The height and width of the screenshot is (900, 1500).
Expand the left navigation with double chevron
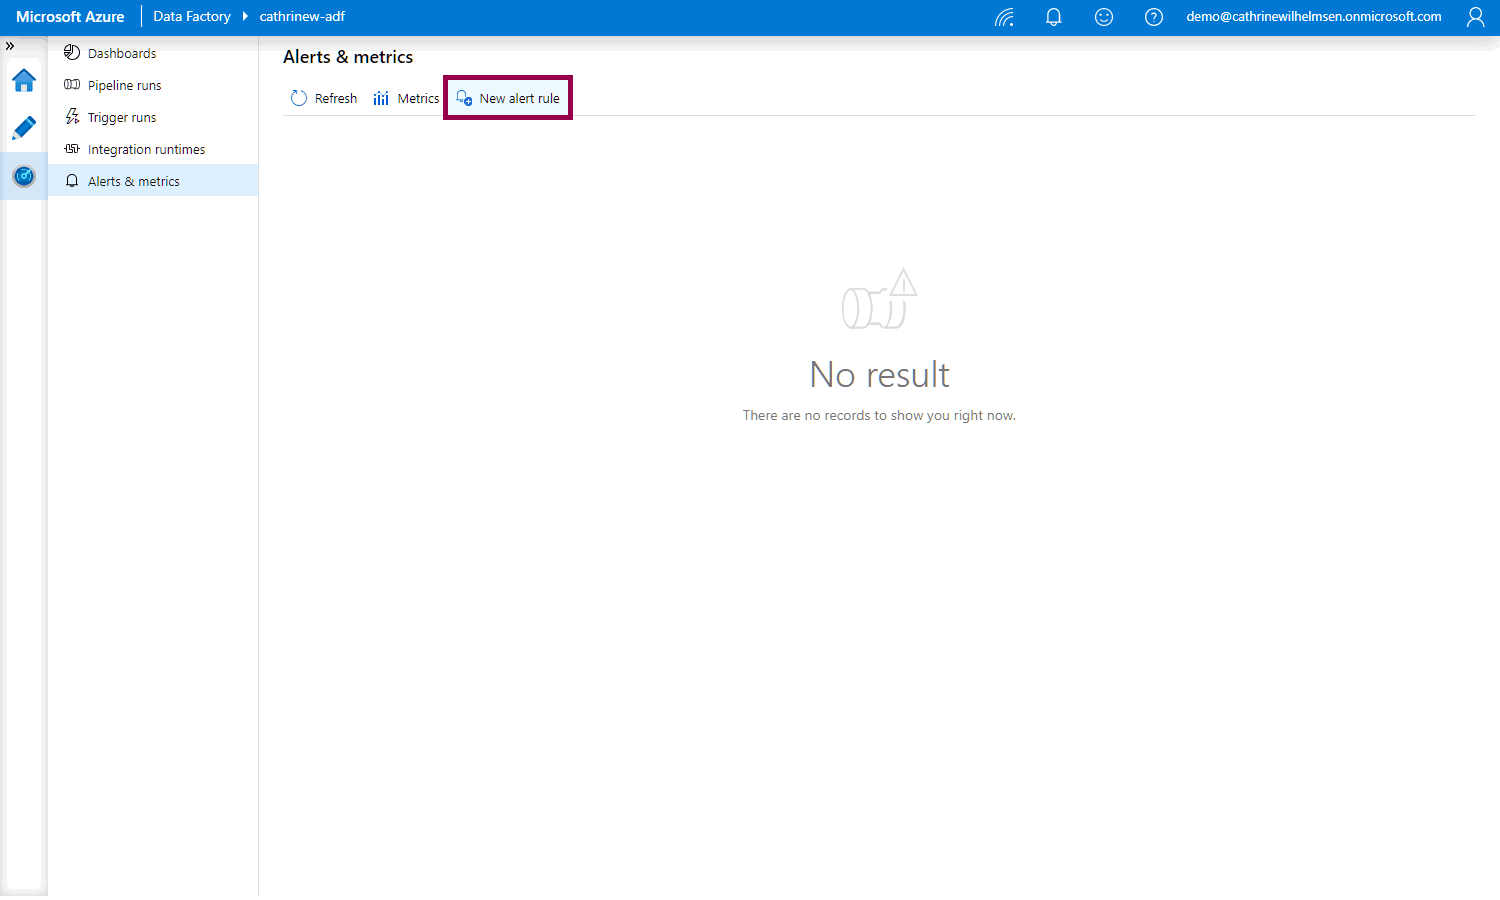(x=10, y=46)
